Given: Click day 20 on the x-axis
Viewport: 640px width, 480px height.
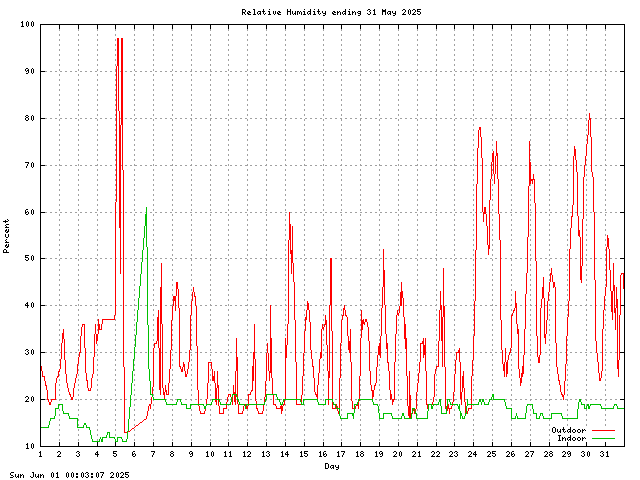Looking at the screenshot, I should (x=398, y=454).
